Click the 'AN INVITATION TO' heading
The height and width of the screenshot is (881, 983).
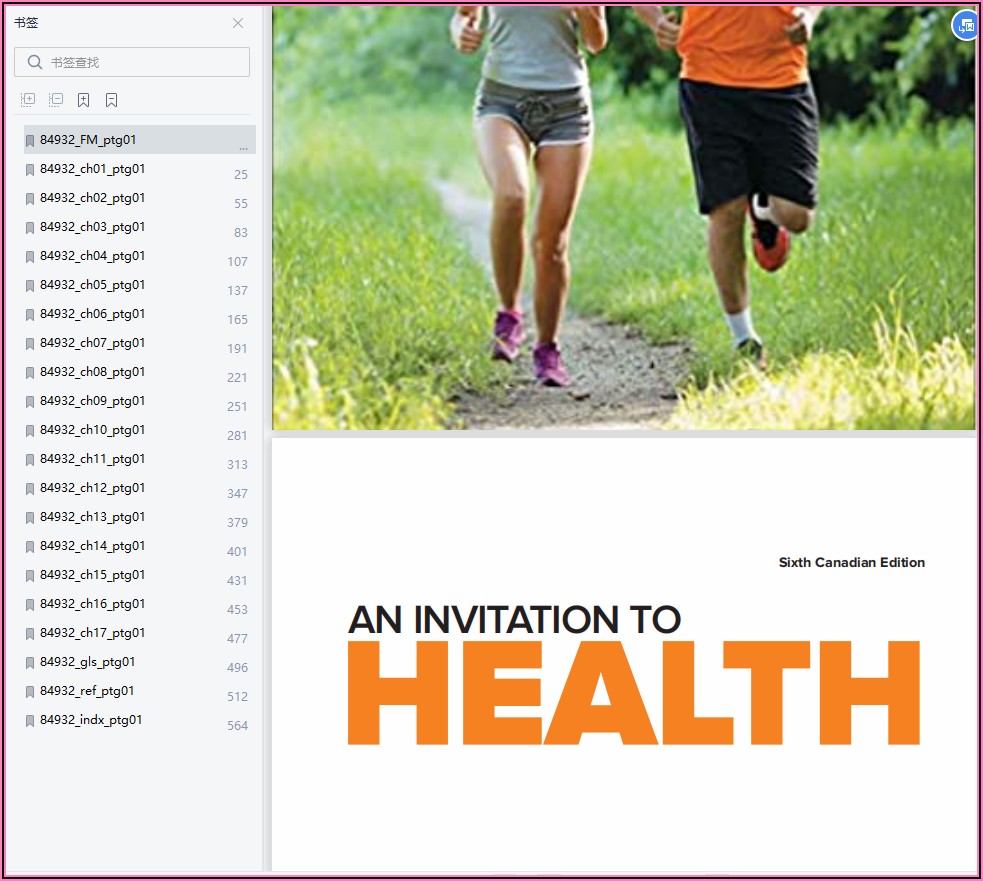(x=515, y=620)
